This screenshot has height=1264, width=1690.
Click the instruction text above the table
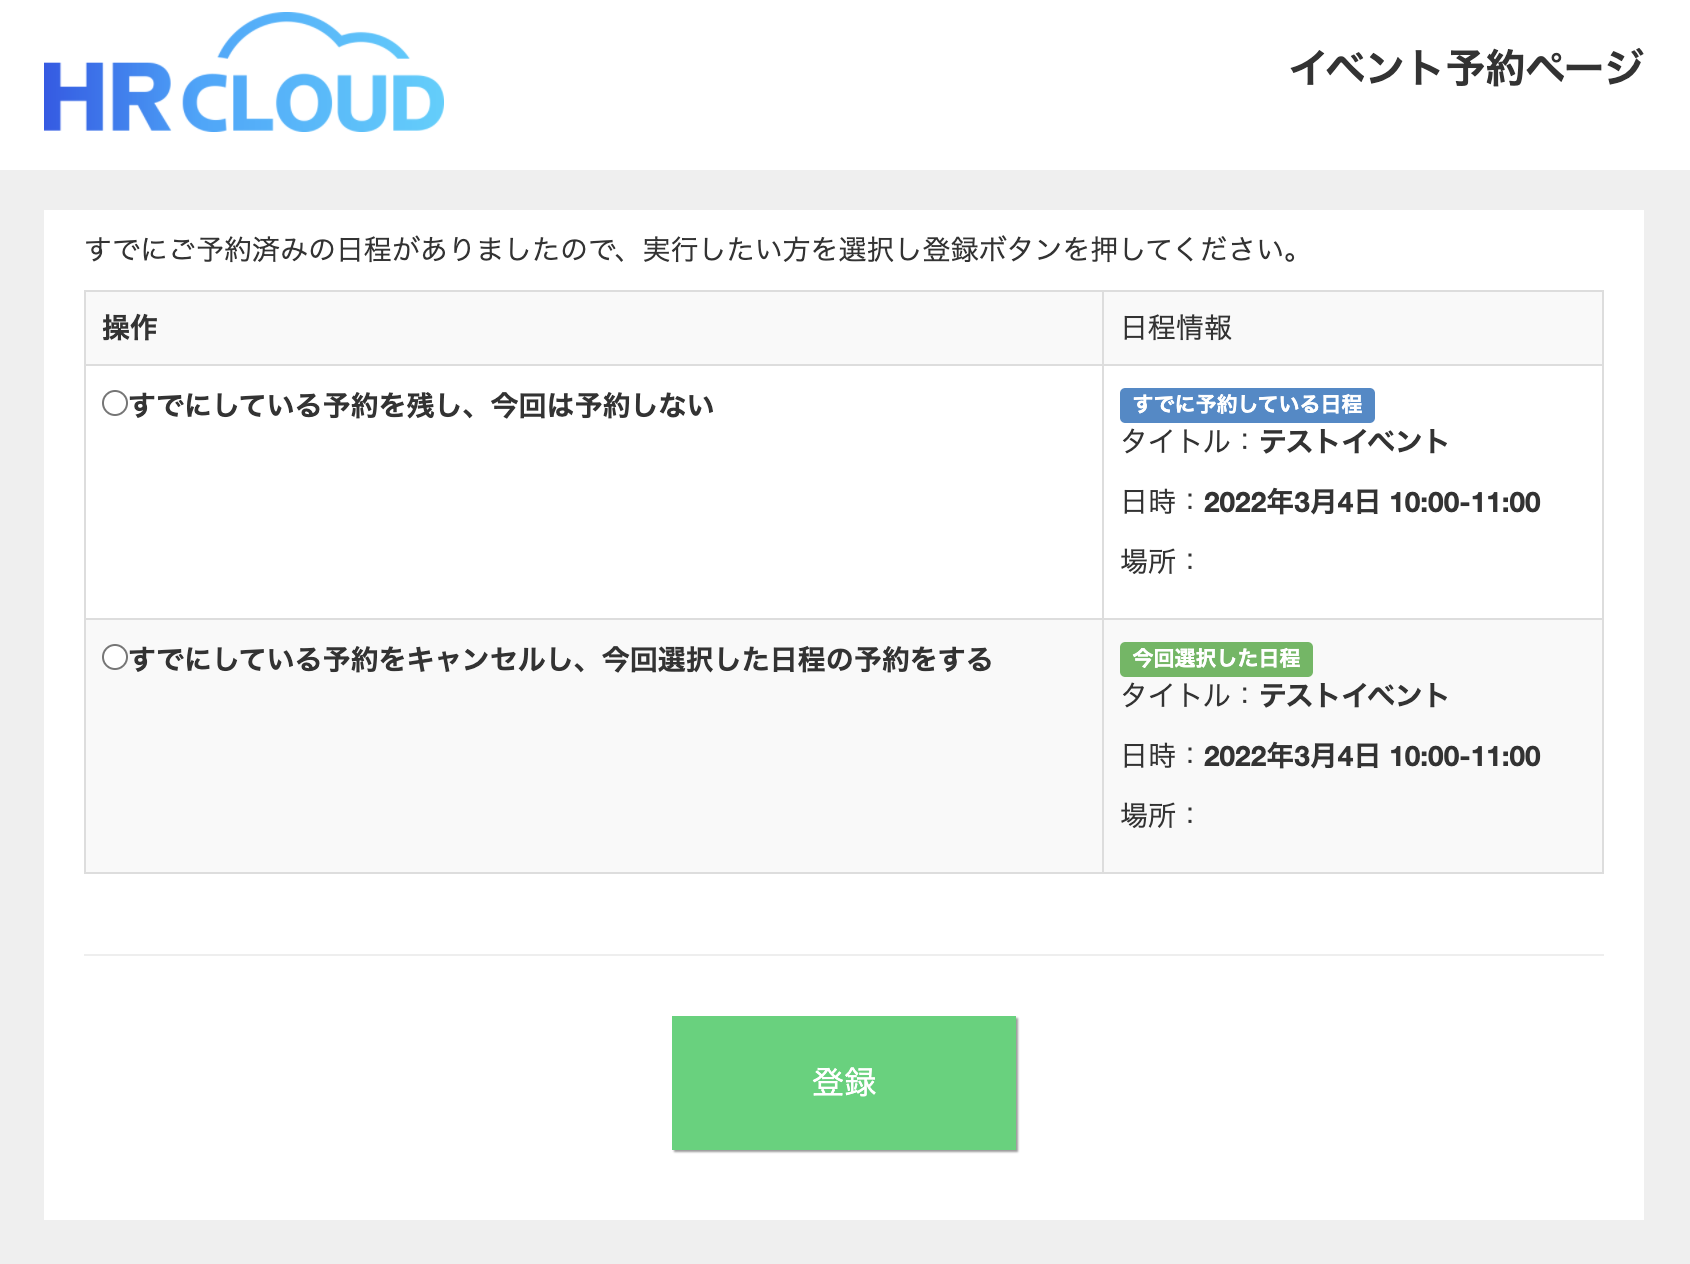pos(690,251)
